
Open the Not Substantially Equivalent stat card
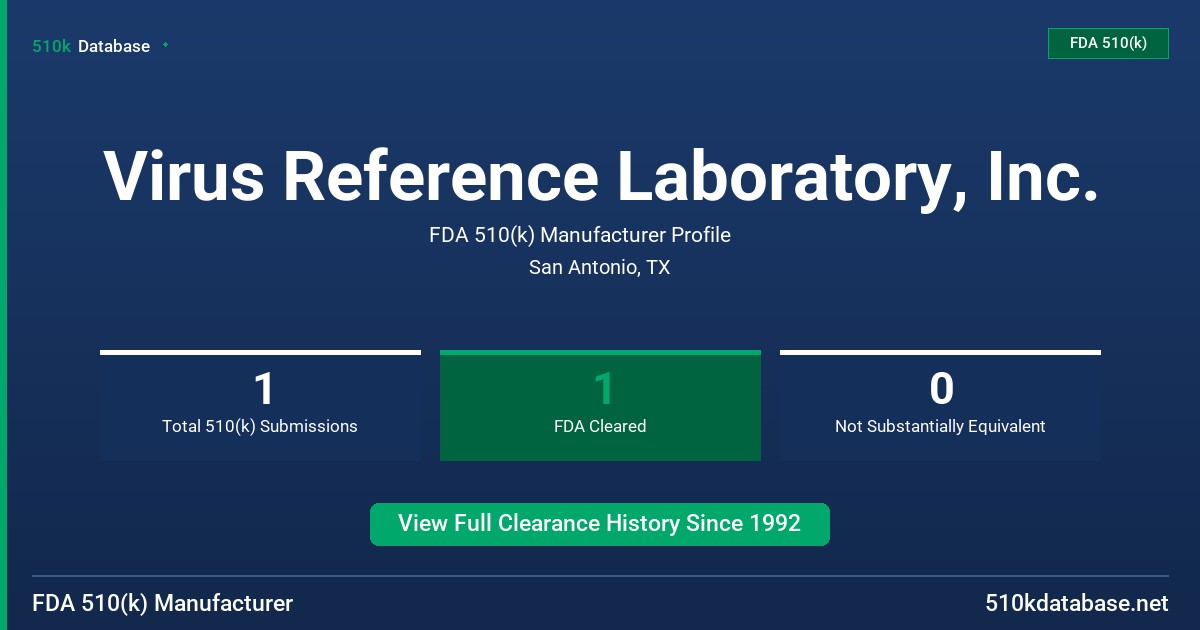pyautogui.click(x=940, y=406)
